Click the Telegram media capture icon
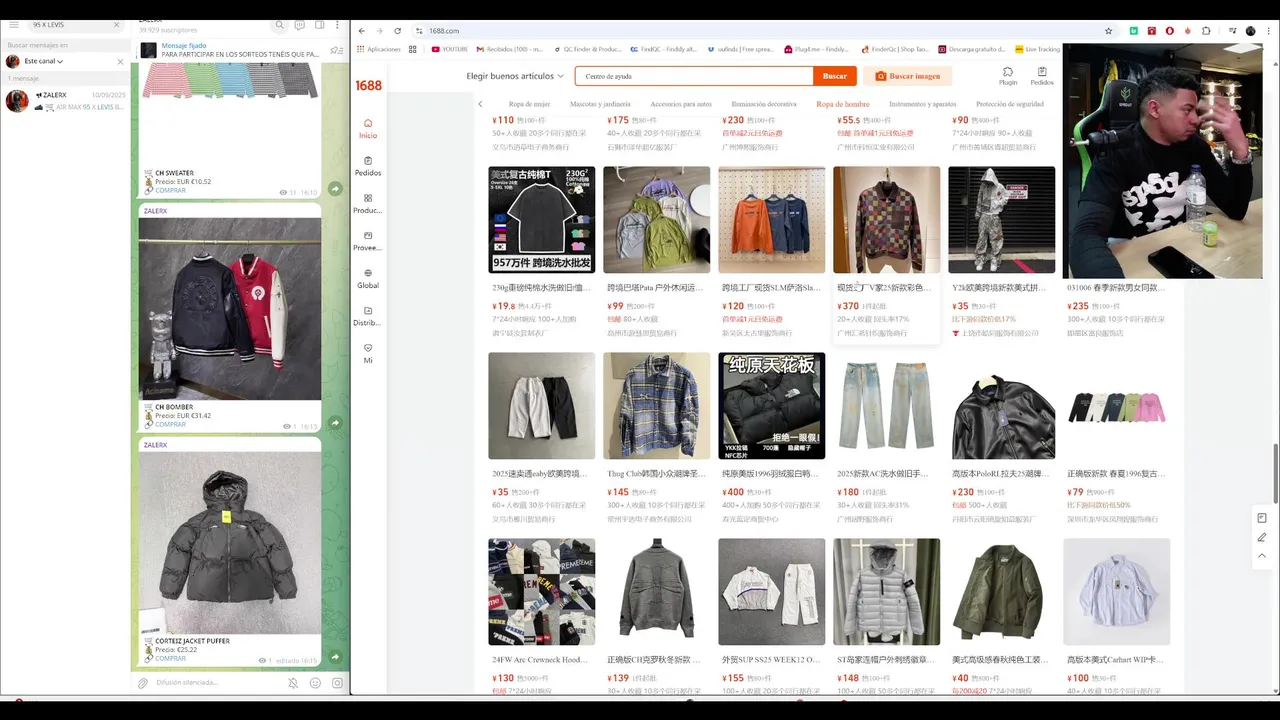Viewport: 1280px width, 720px height. point(337,683)
